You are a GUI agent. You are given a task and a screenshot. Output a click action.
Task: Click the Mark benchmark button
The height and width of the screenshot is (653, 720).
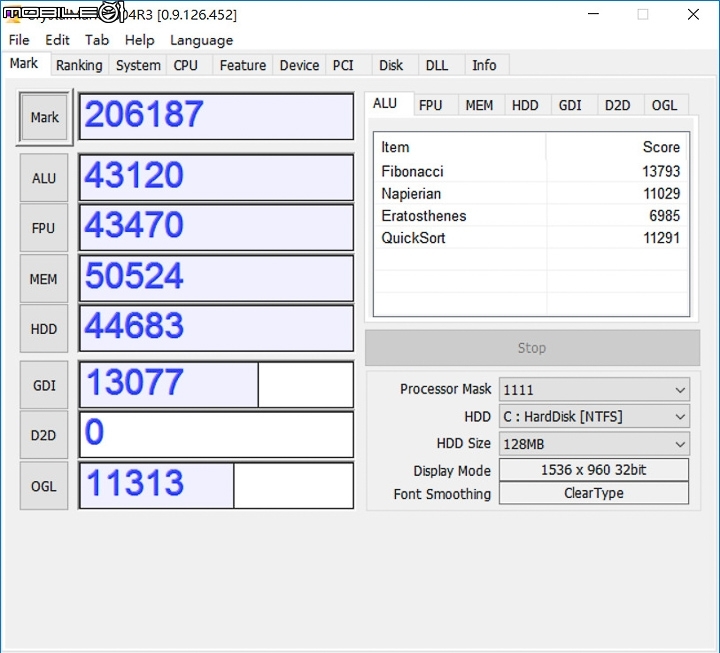[x=45, y=118]
